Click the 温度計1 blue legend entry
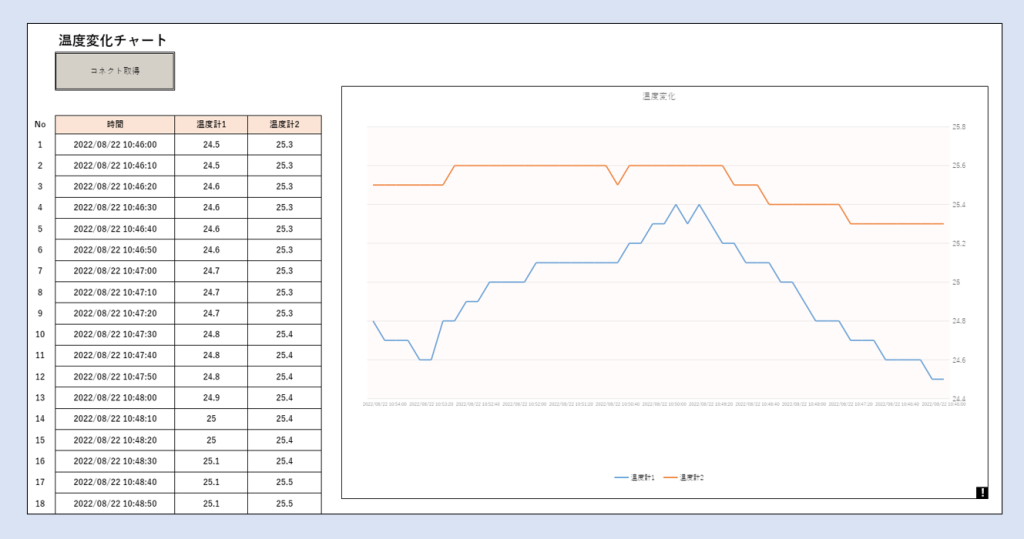 point(635,478)
